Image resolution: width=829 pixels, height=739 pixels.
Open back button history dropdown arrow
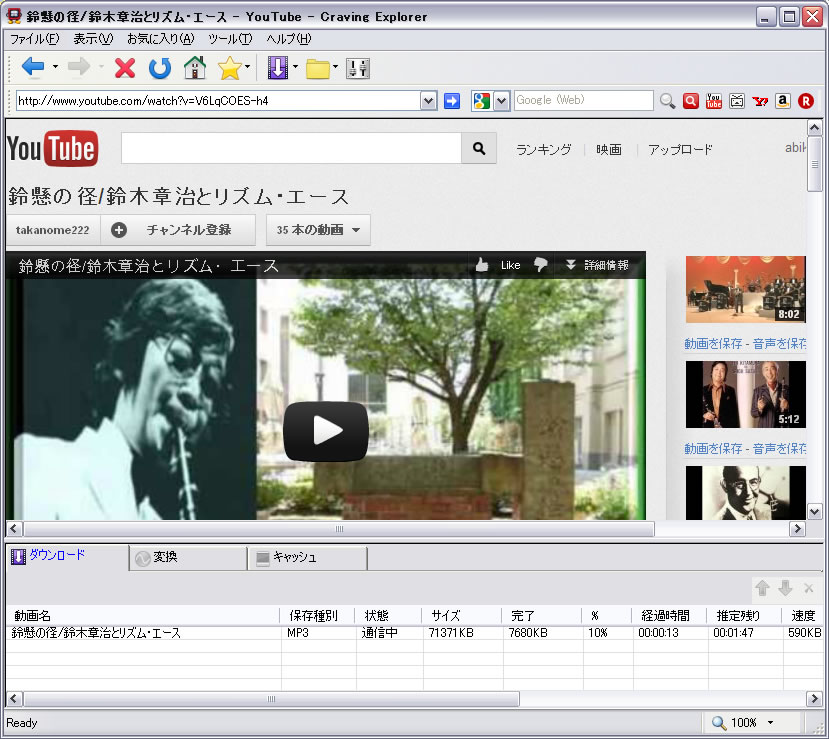pyautogui.click(x=55, y=67)
